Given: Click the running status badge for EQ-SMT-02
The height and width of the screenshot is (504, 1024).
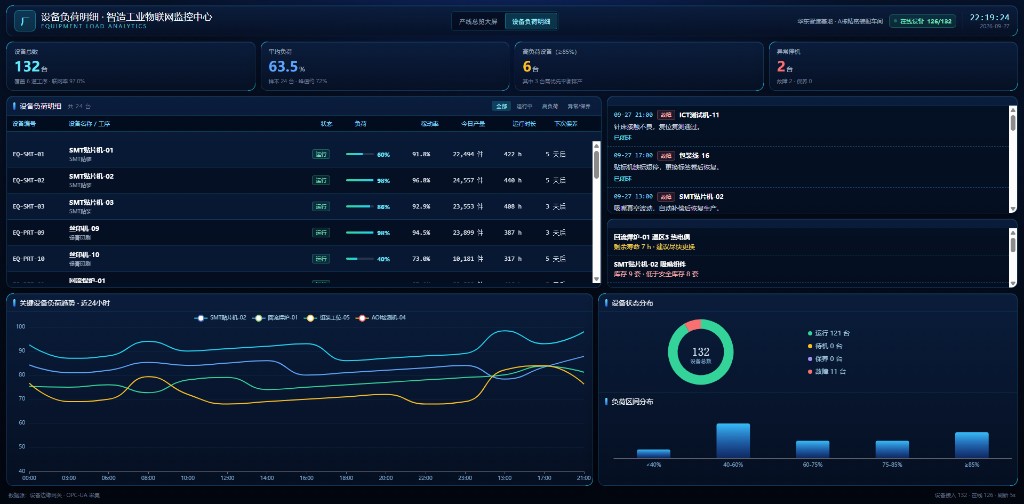Looking at the screenshot, I should (x=321, y=180).
